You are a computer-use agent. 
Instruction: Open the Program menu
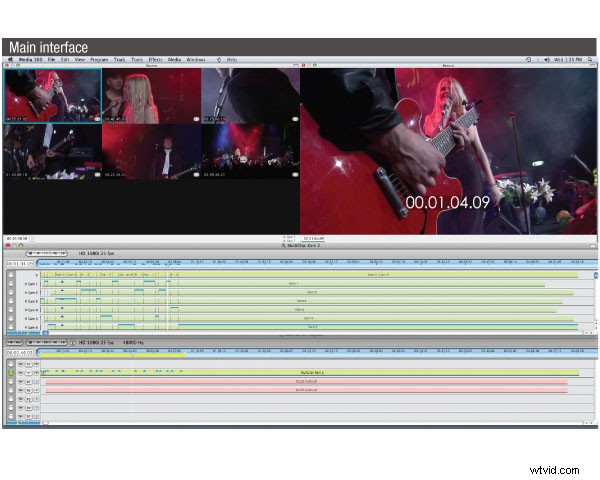point(99,60)
